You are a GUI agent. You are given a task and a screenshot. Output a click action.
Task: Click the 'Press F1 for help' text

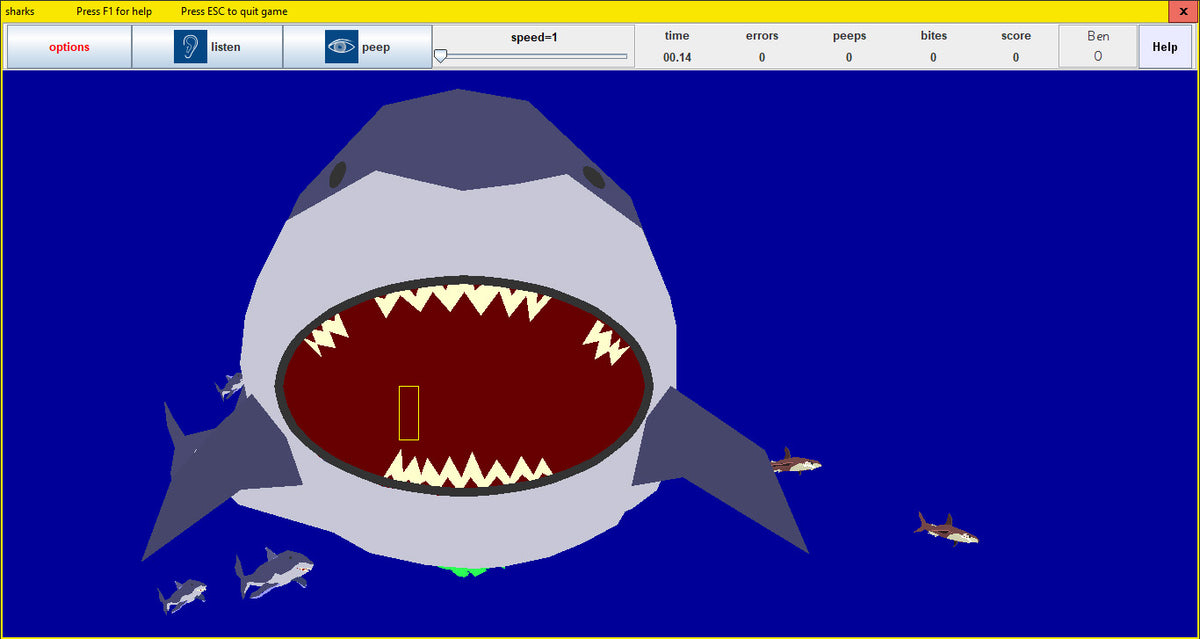(x=114, y=12)
